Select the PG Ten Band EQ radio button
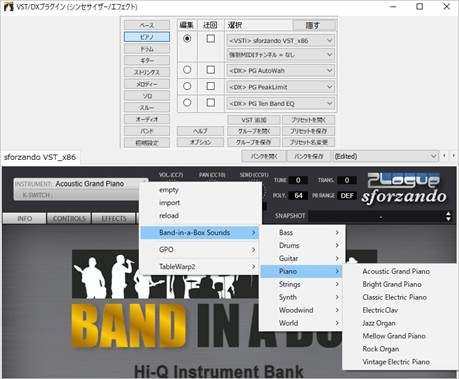459x379 pixels. (x=187, y=102)
